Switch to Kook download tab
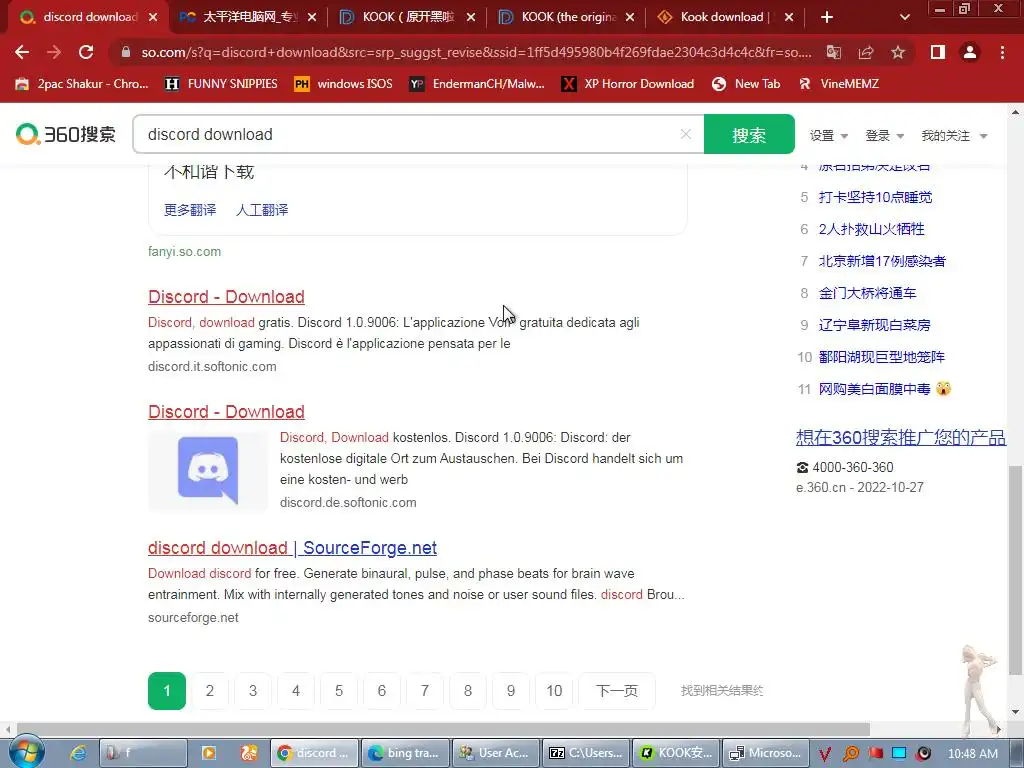 click(x=725, y=17)
